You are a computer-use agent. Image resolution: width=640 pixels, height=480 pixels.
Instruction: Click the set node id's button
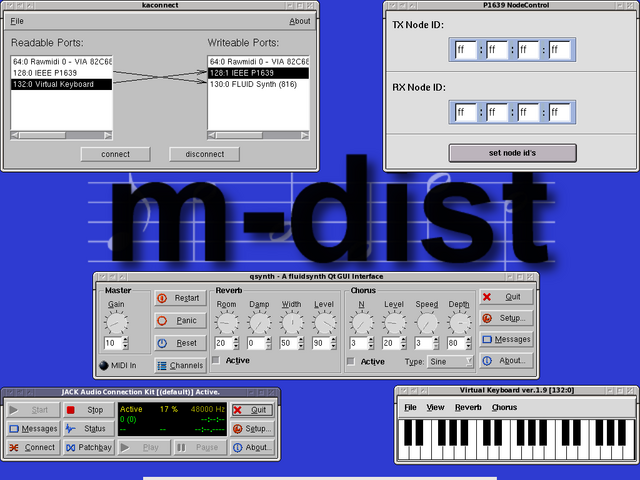512,153
